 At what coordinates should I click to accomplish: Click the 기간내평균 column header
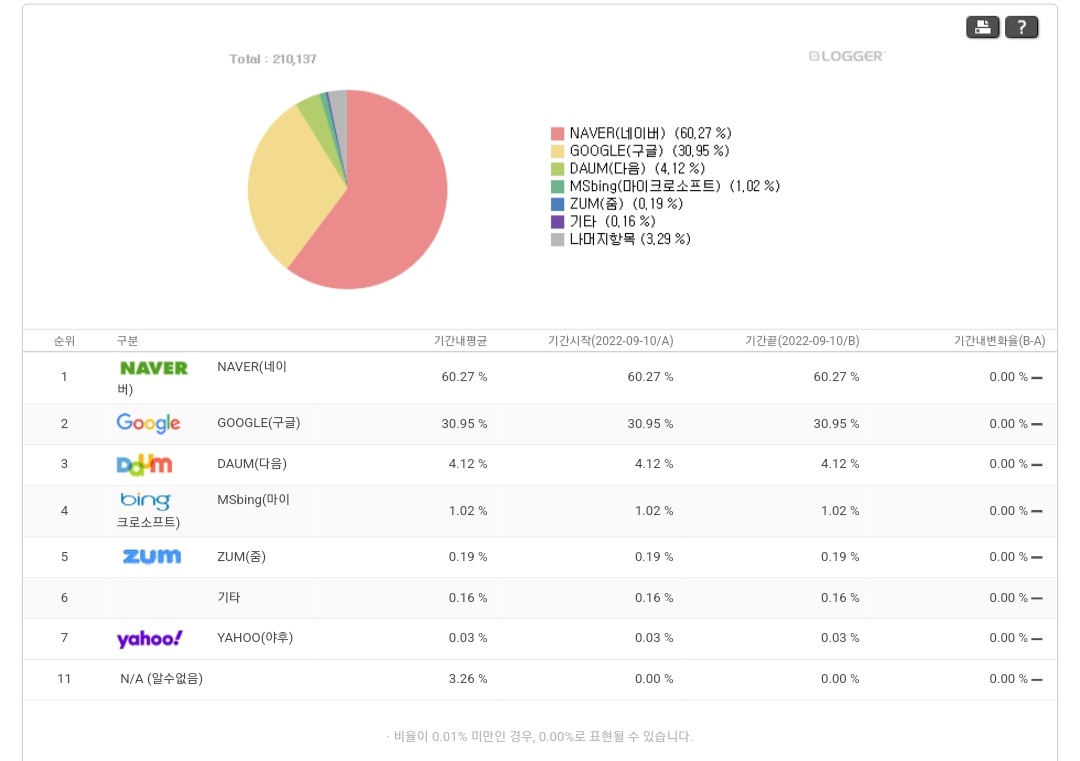click(460, 341)
